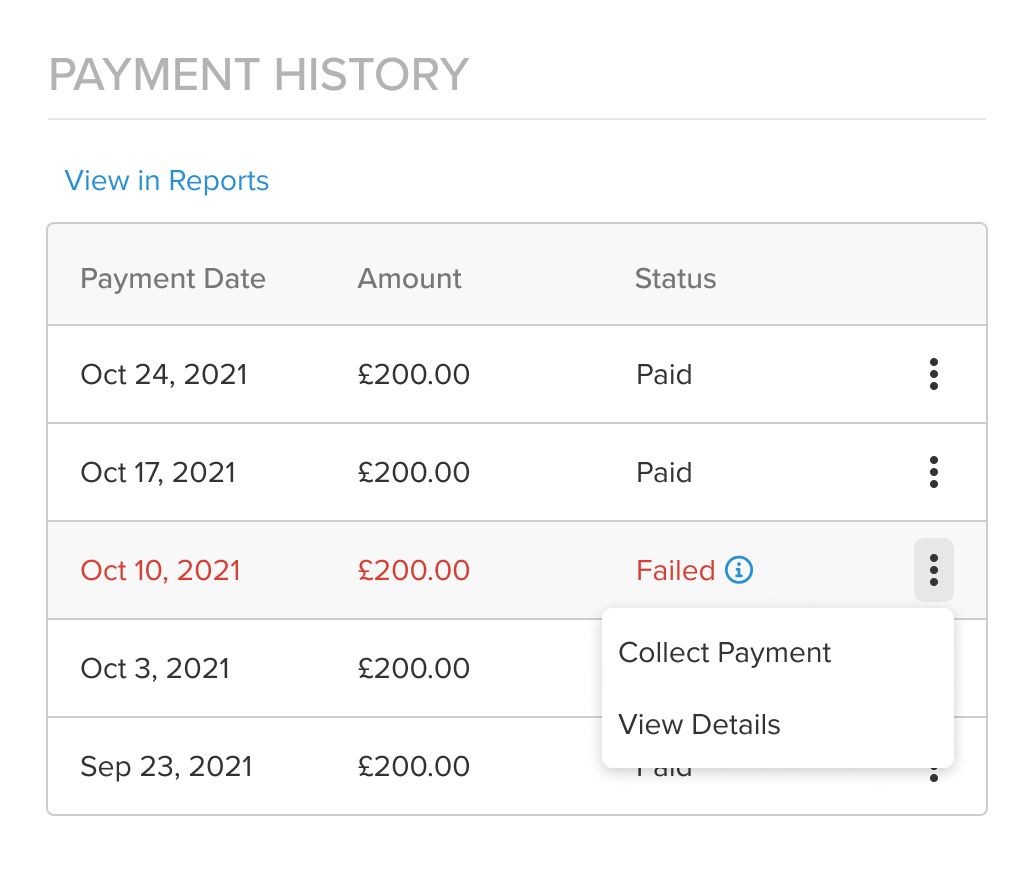Click the red Failed status text

coord(676,570)
